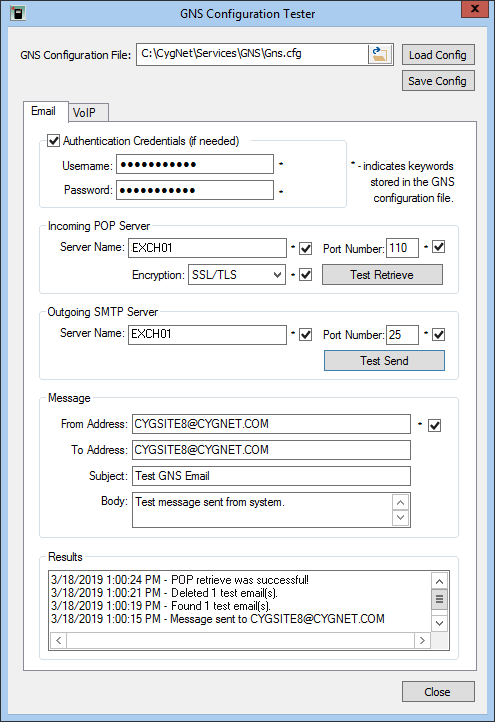
Task: Click Results vertical scroll down arrow
Action: [x=439, y=623]
